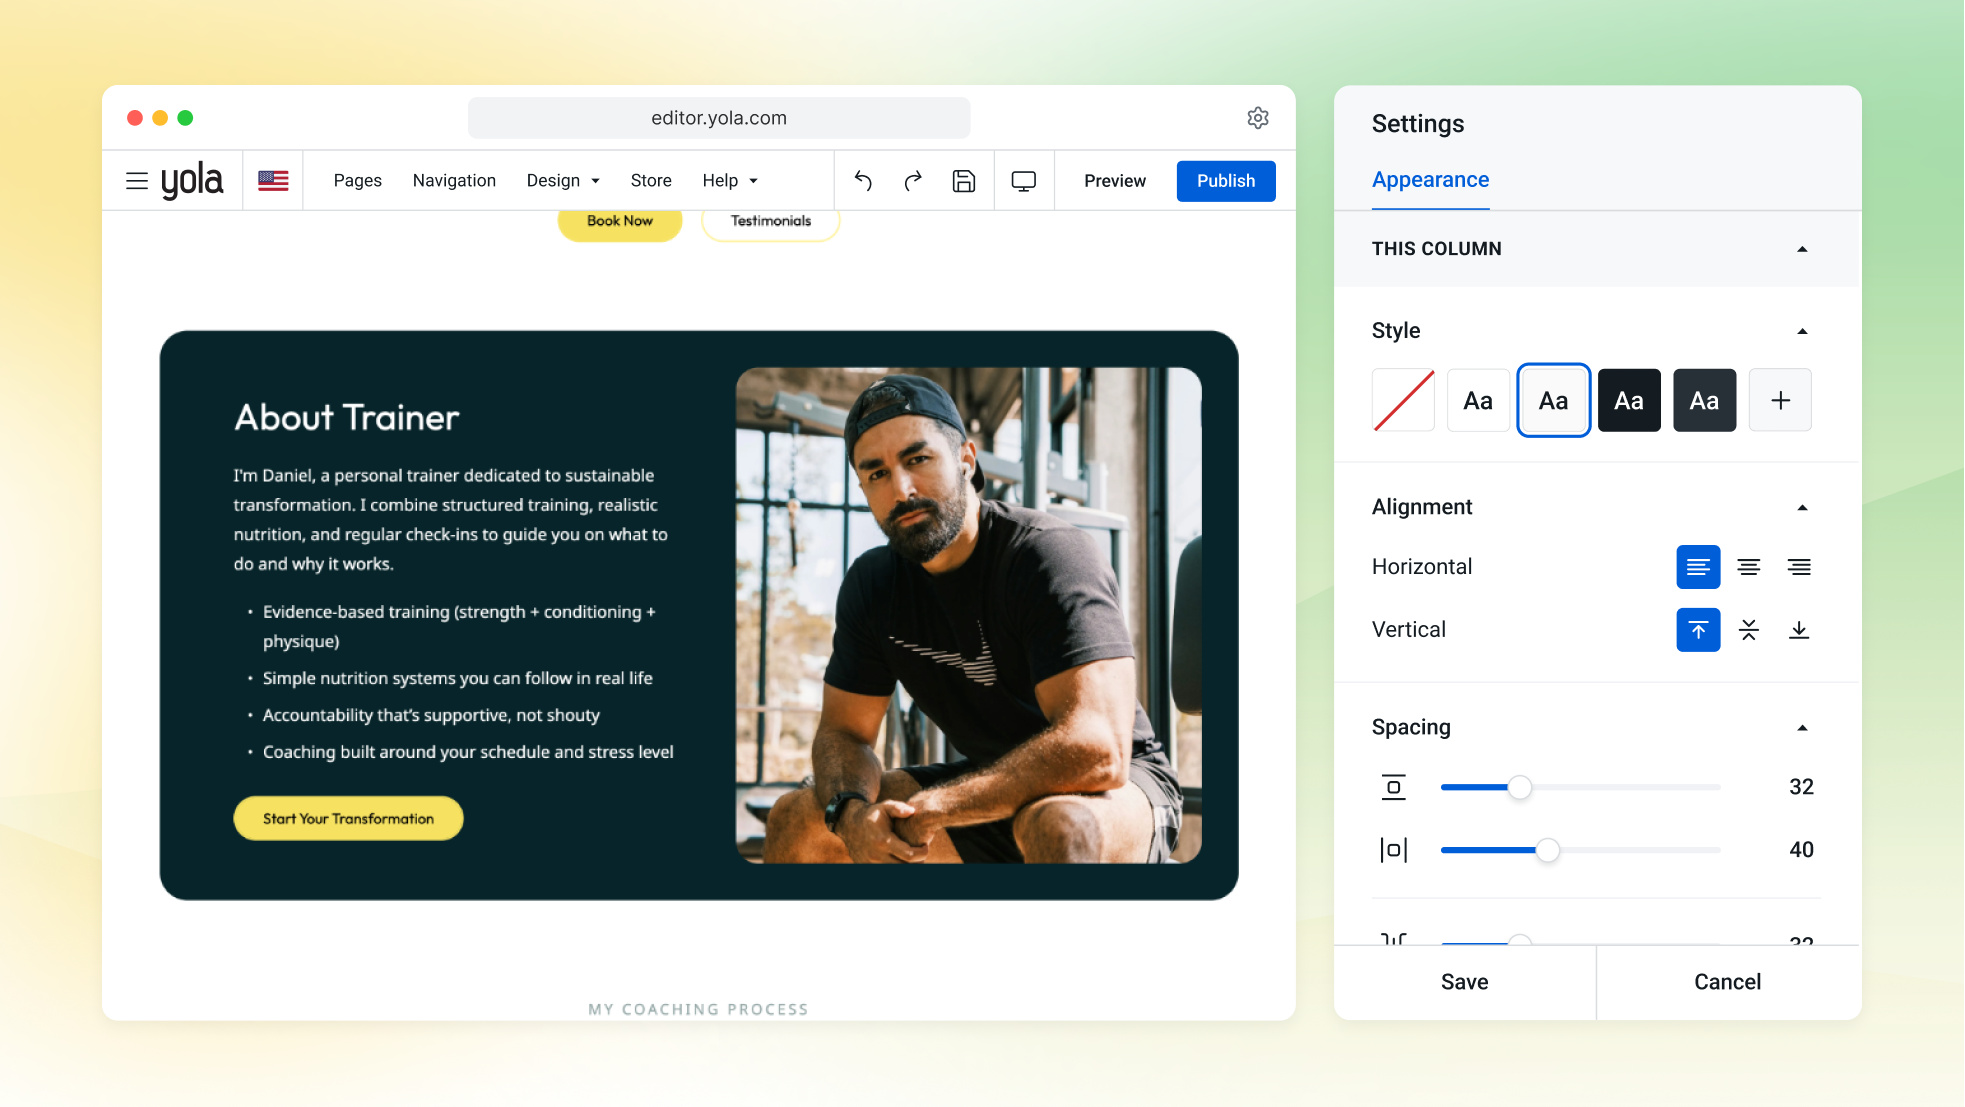Image resolution: width=1965 pixels, height=1107 pixels.
Task: Open the hamburger menu beside yola logo
Action: [137, 181]
